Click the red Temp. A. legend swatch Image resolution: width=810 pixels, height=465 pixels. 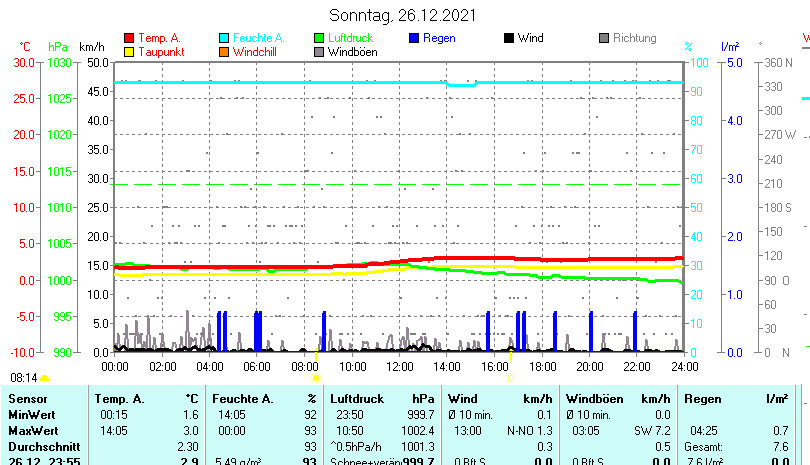[x=129, y=38]
